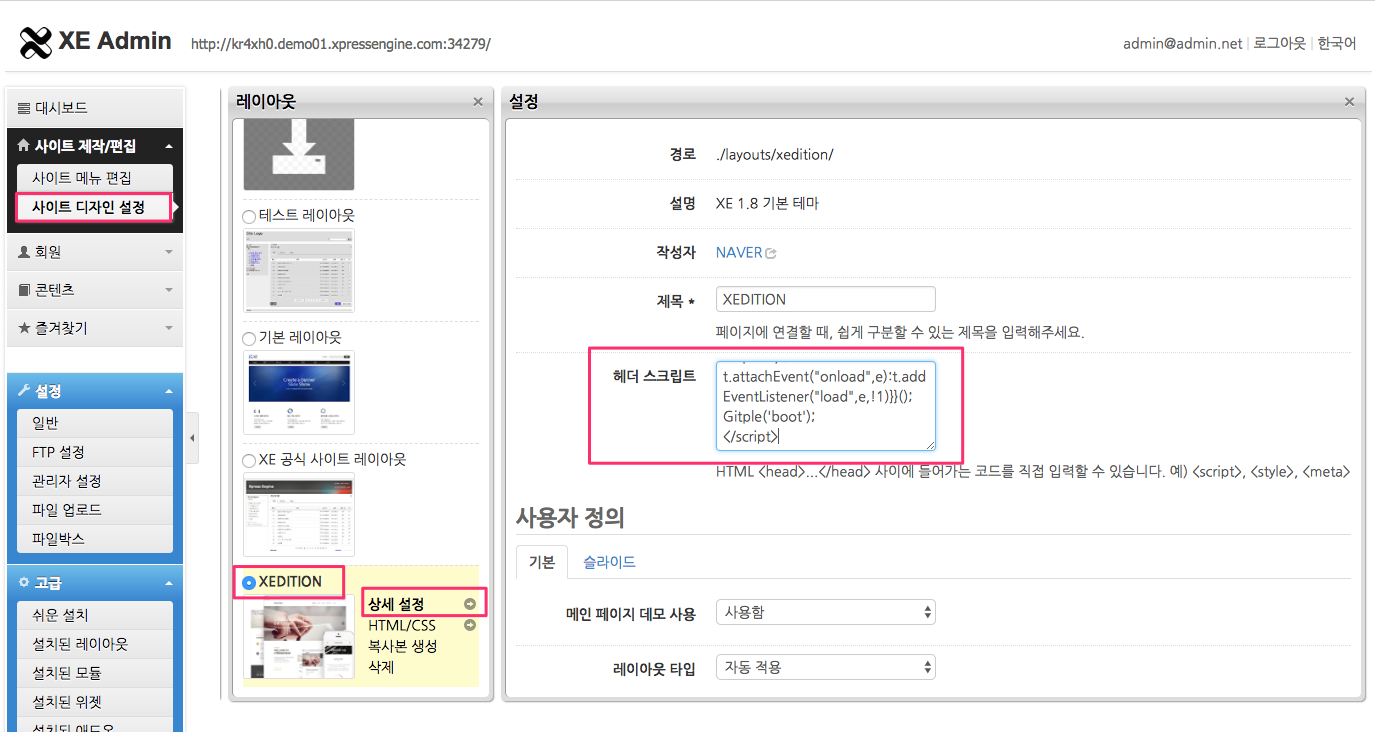Open 파일박스
Screen dimensions: 1375x732
click(x=95, y=538)
